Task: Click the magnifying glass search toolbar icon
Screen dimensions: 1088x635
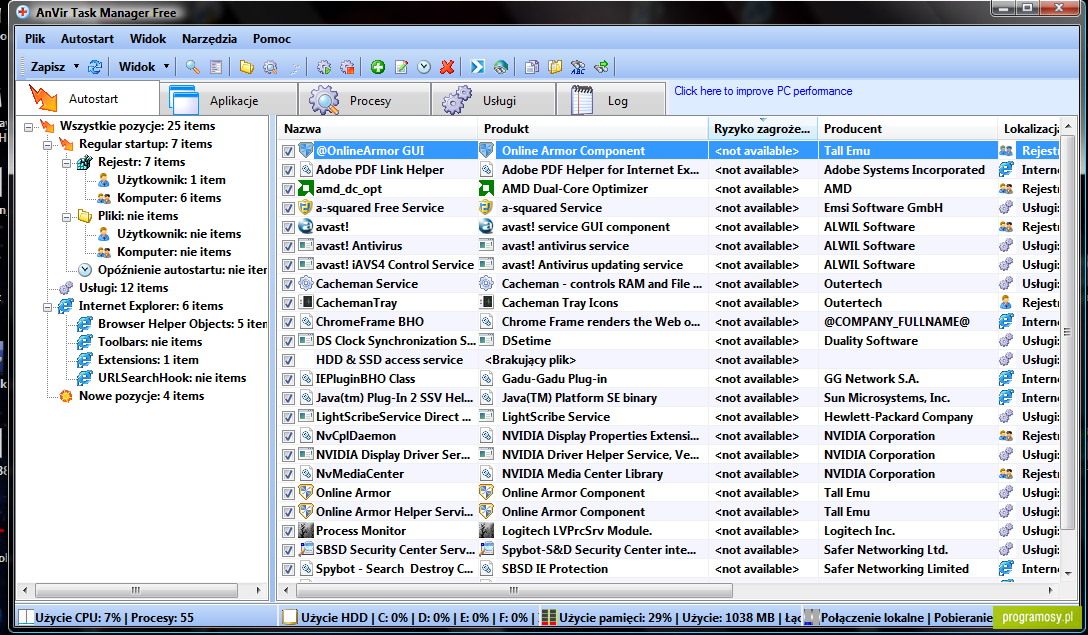Action: pos(192,67)
